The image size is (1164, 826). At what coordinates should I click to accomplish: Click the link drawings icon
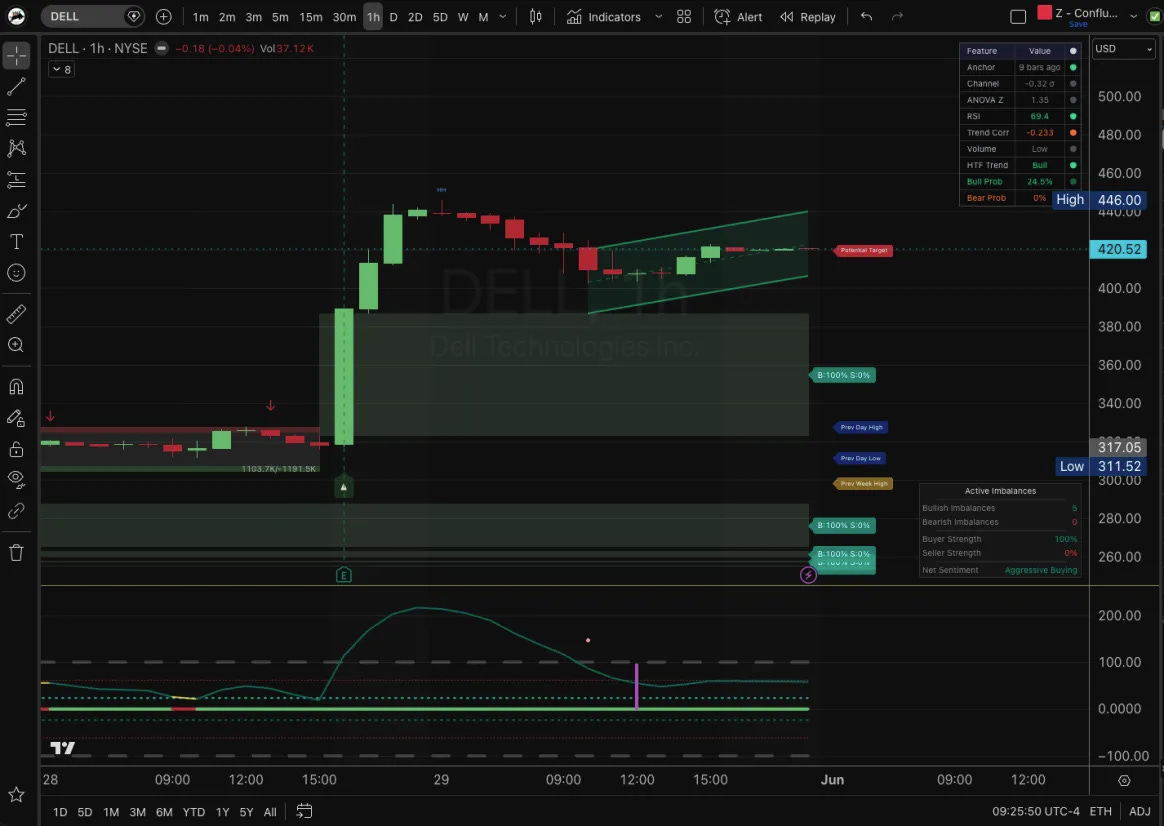point(16,511)
